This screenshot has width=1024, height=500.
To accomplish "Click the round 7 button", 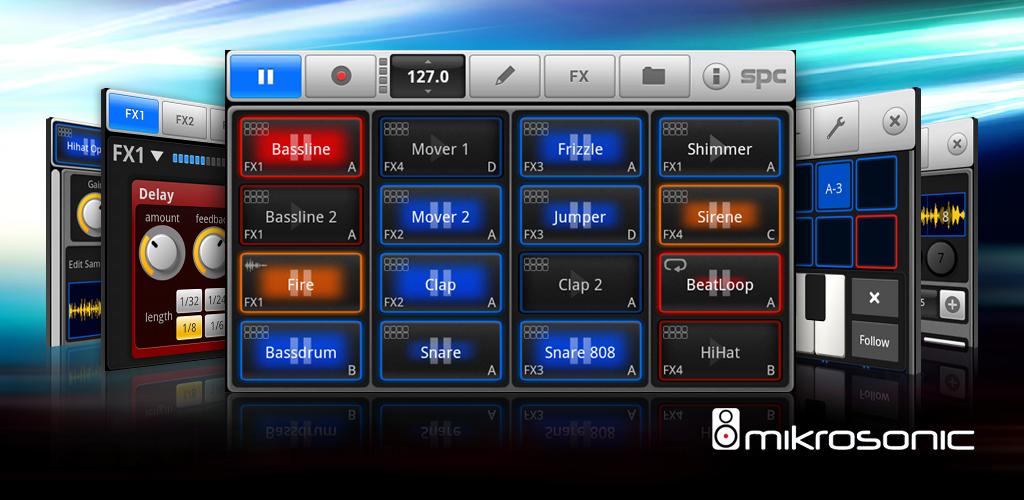I will click(940, 259).
